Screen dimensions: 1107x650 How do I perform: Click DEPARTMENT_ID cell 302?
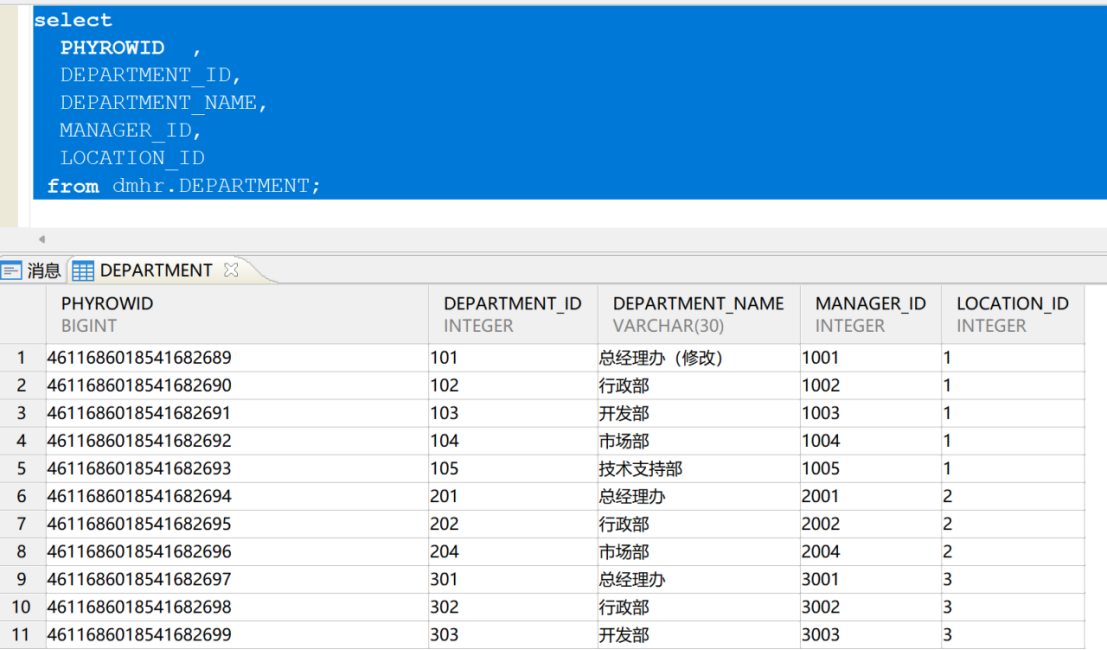(513, 607)
